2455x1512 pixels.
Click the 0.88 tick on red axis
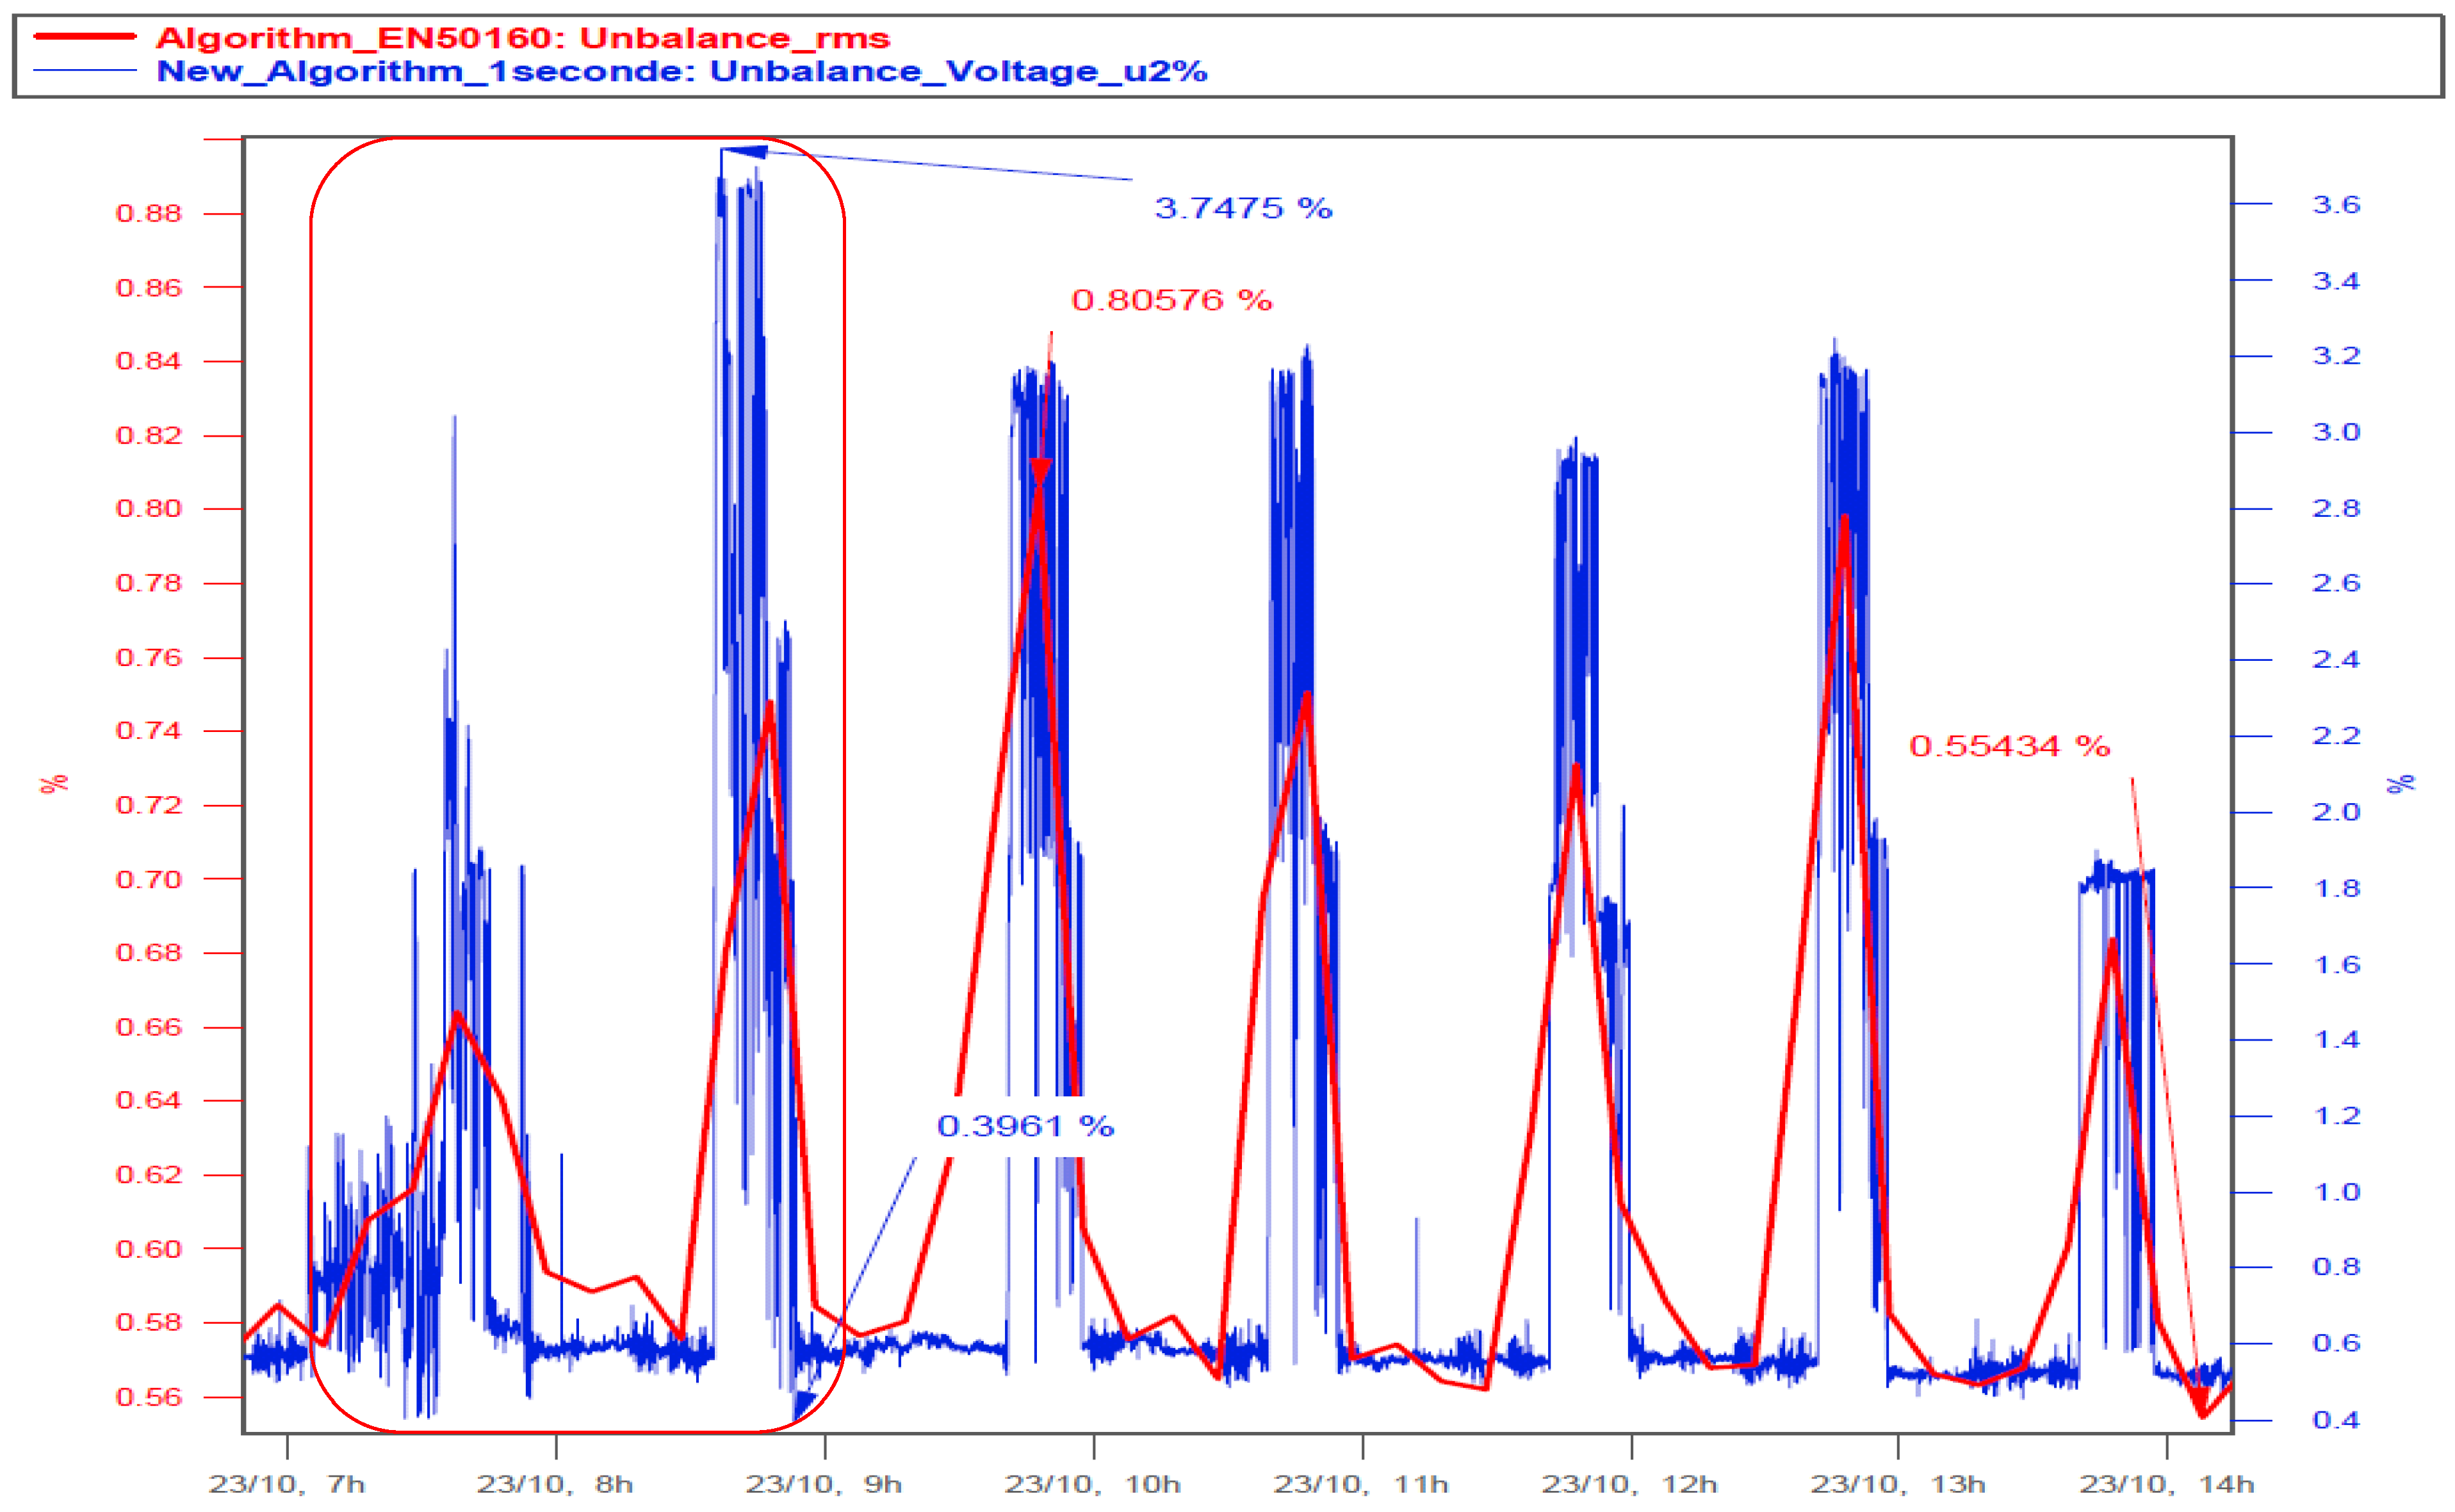click(x=149, y=213)
